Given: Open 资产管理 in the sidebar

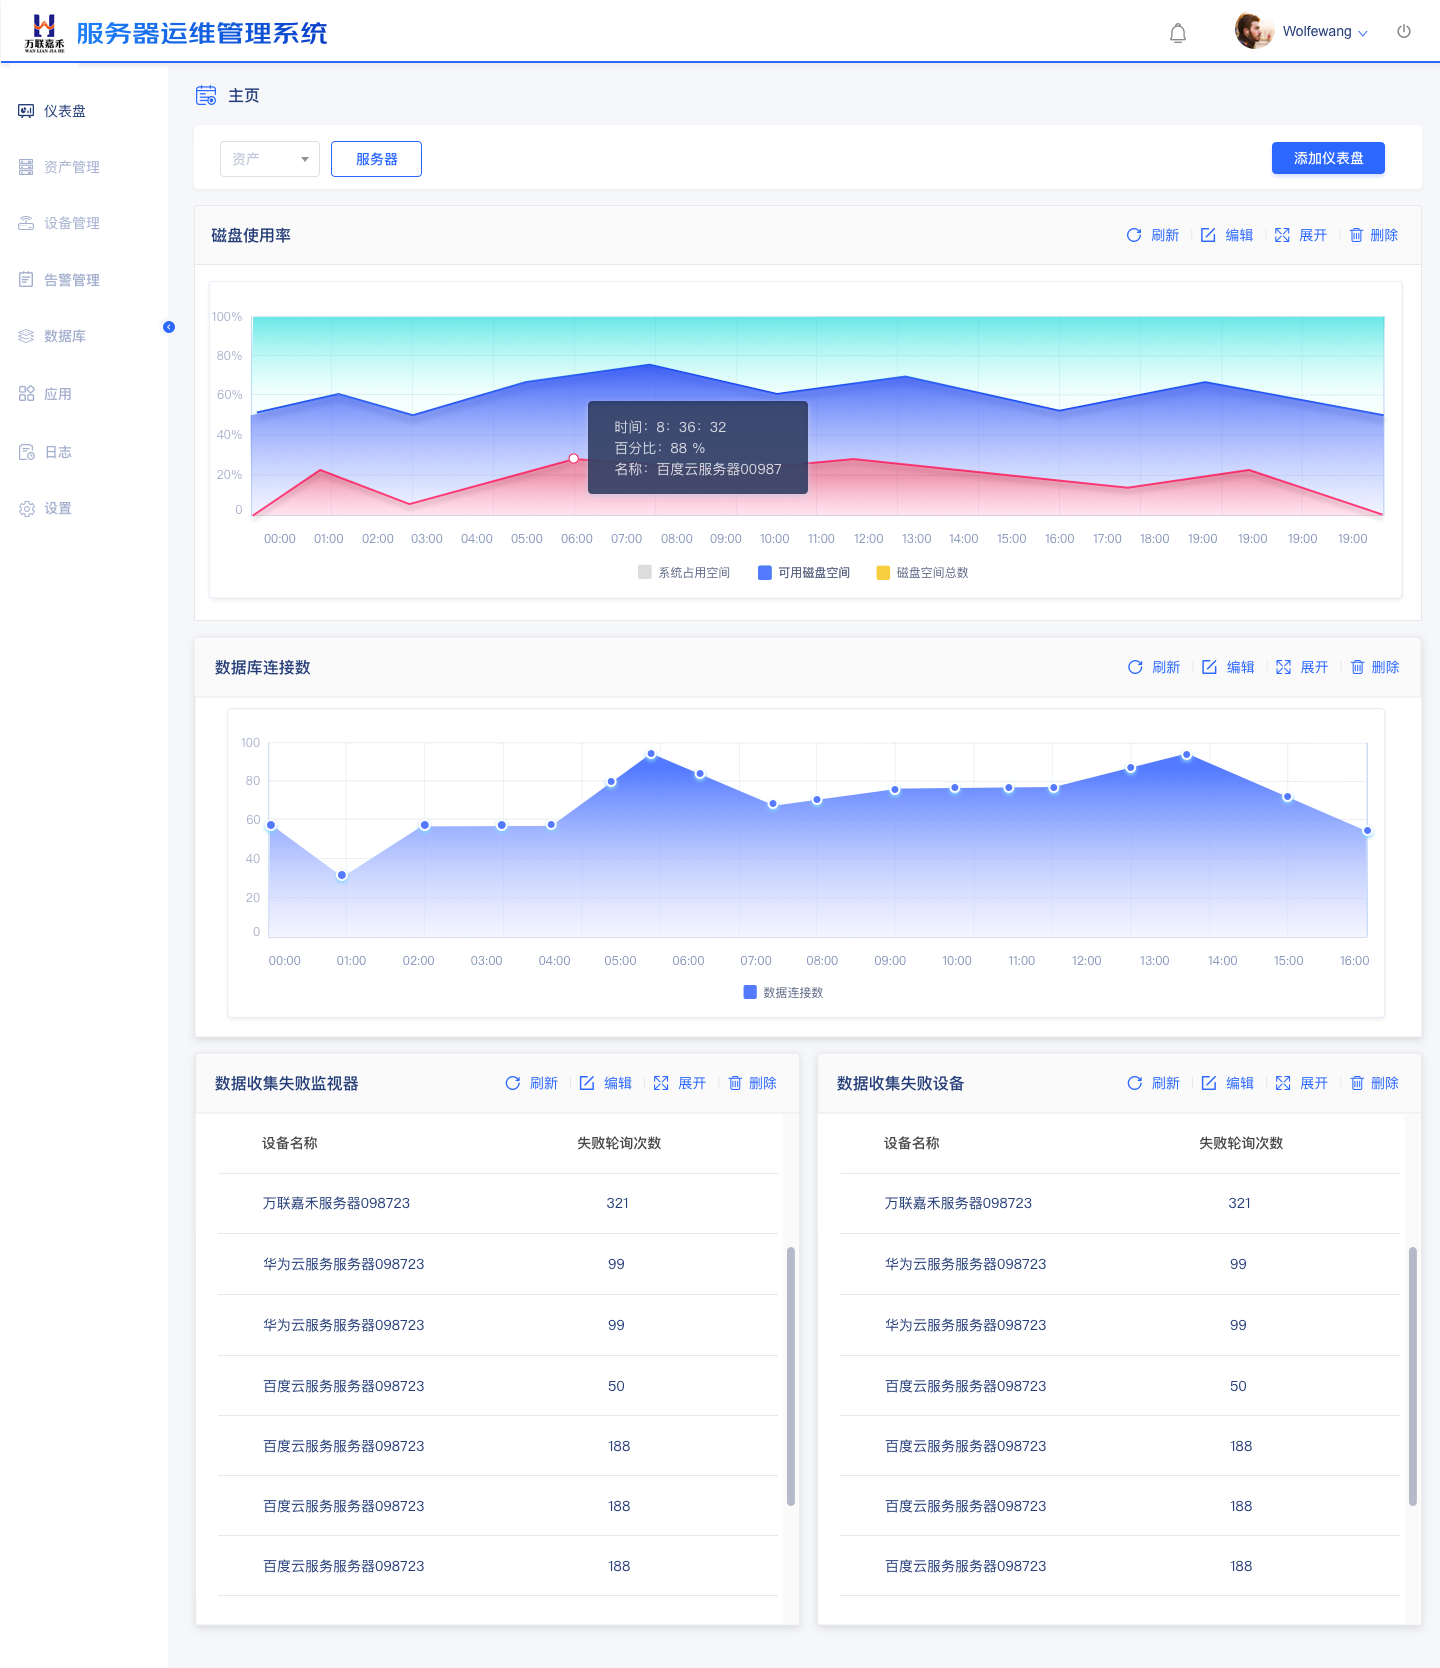Looking at the screenshot, I should point(71,167).
